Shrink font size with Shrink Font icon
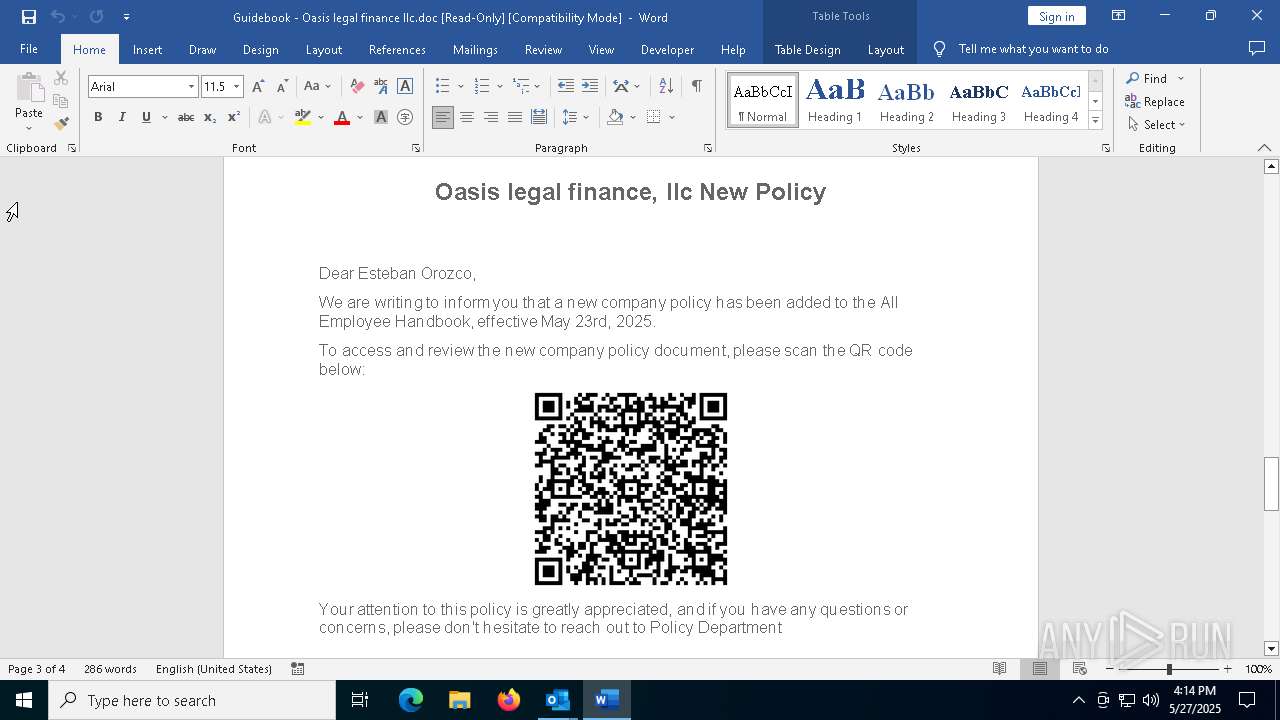The width and height of the screenshot is (1280, 720). [282, 86]
